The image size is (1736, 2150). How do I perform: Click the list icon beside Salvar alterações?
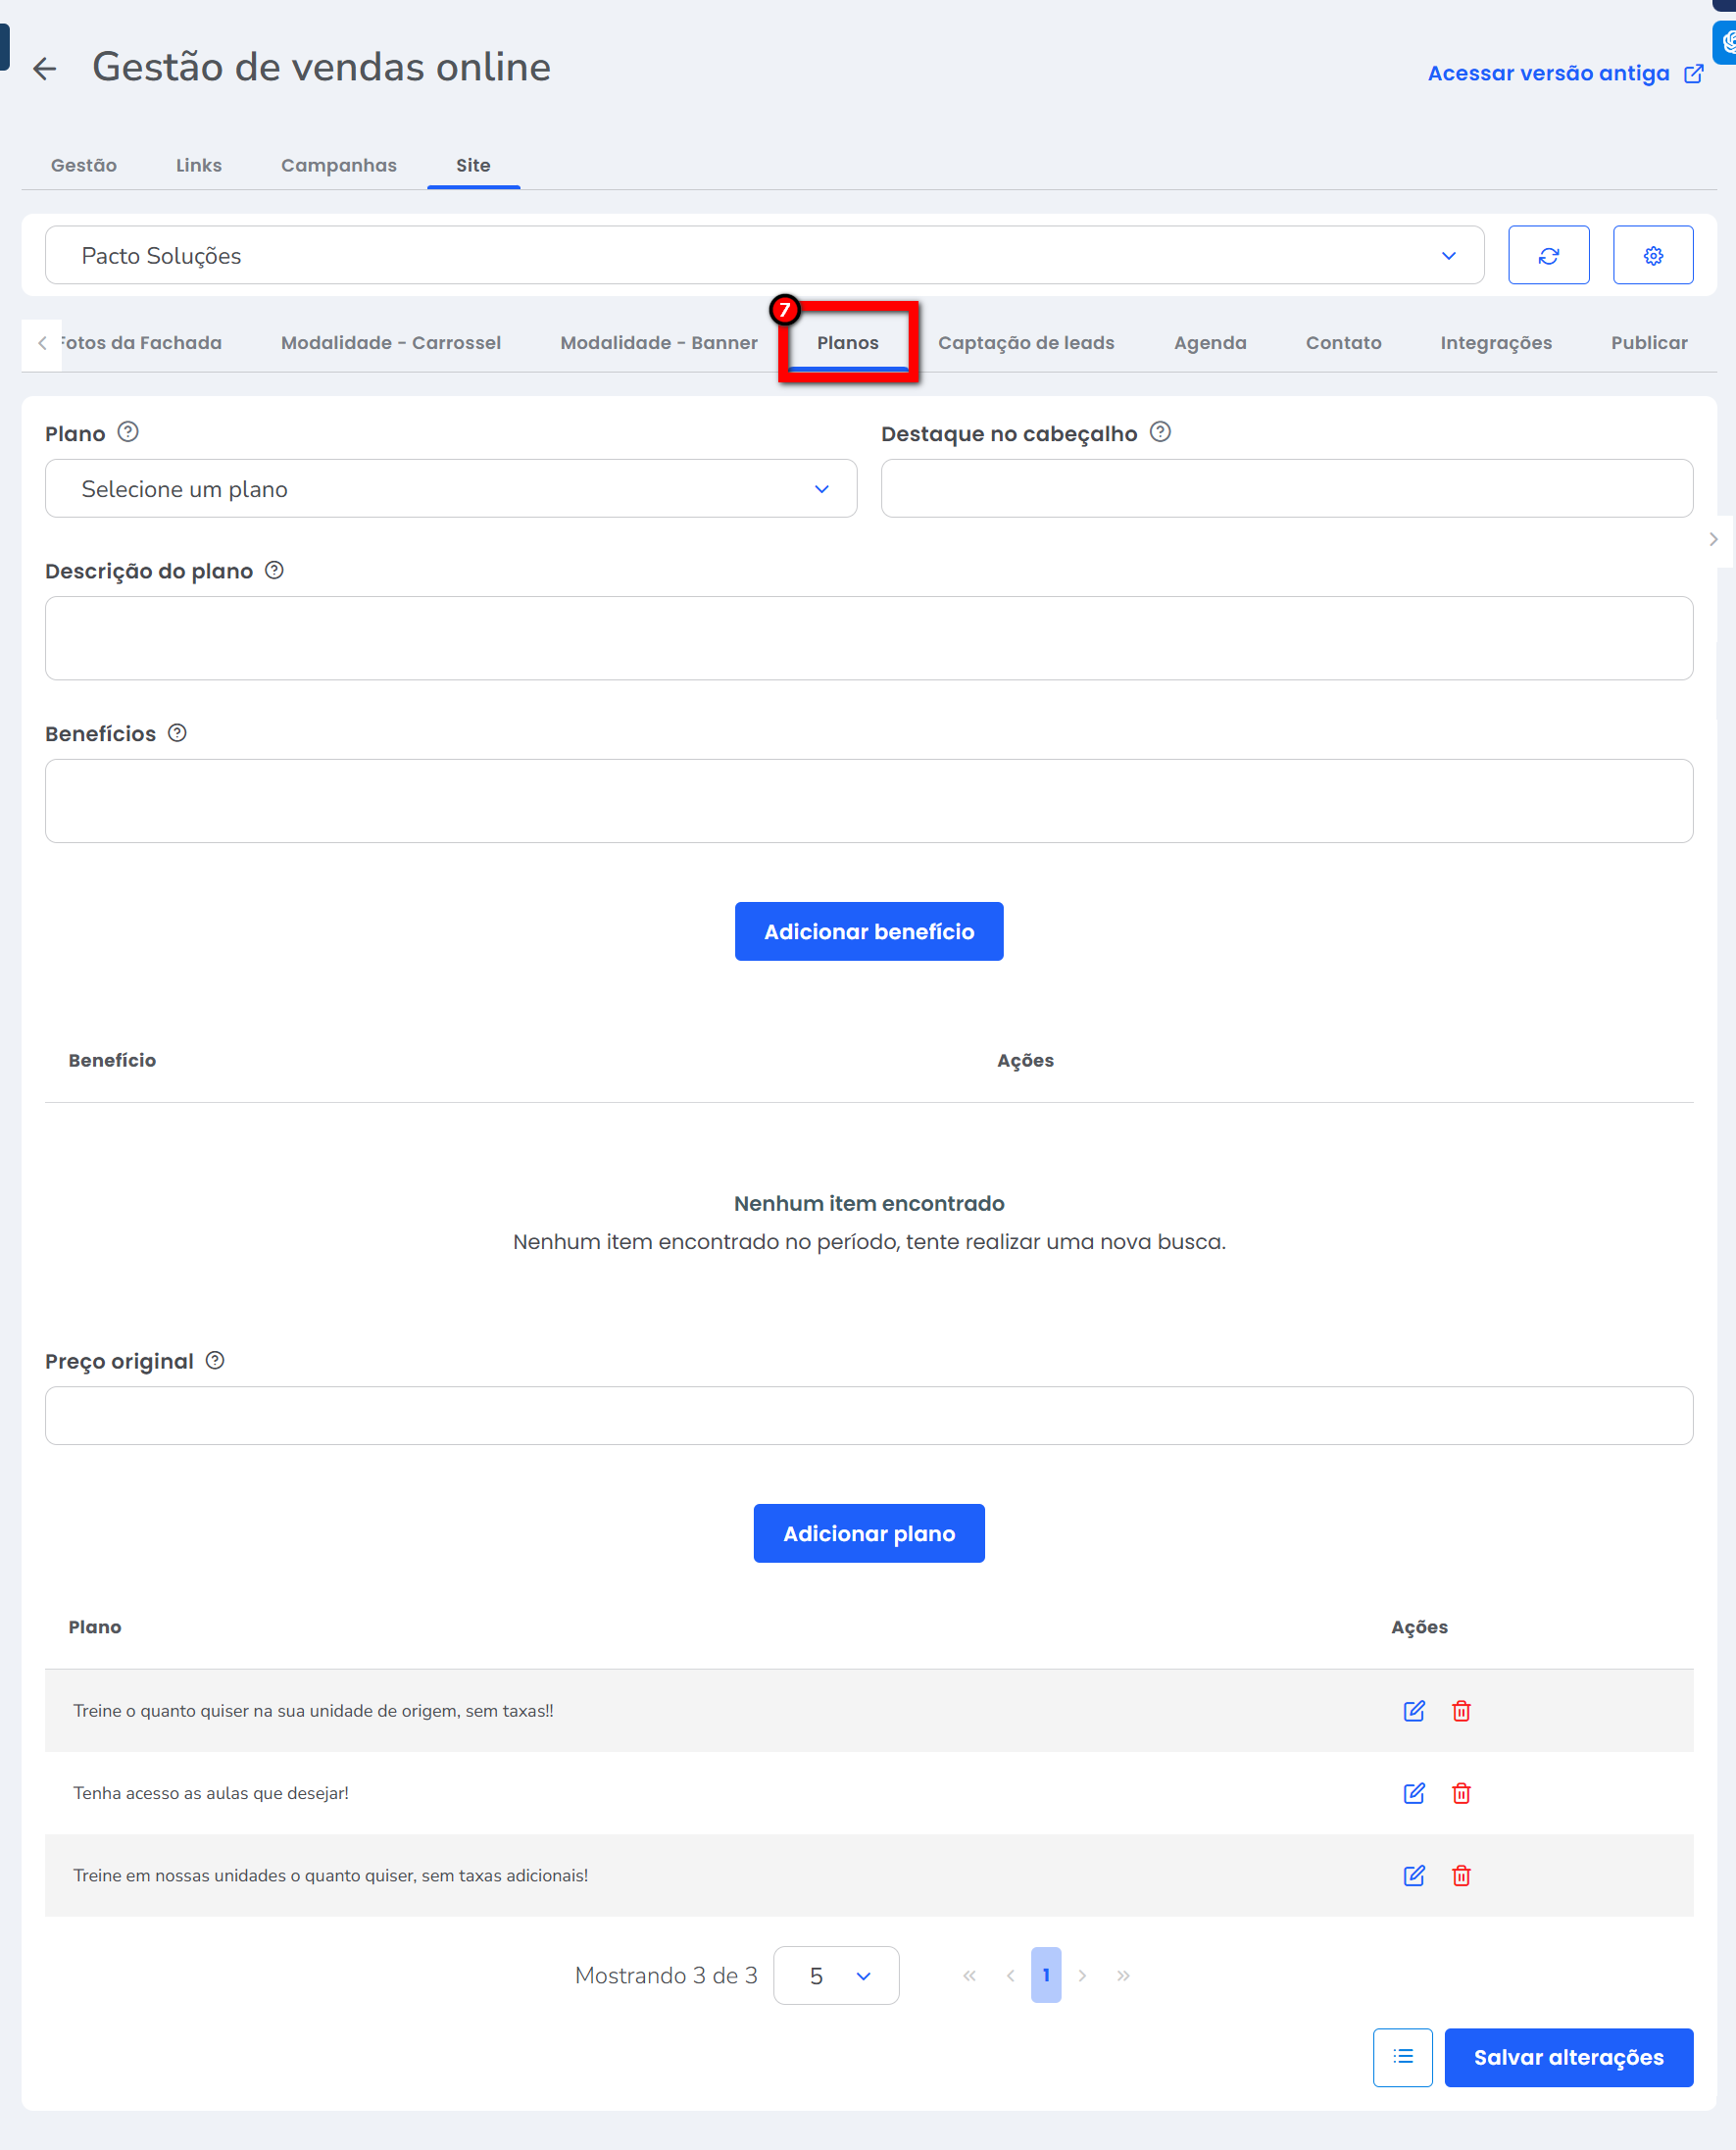pos(1402,2057)
